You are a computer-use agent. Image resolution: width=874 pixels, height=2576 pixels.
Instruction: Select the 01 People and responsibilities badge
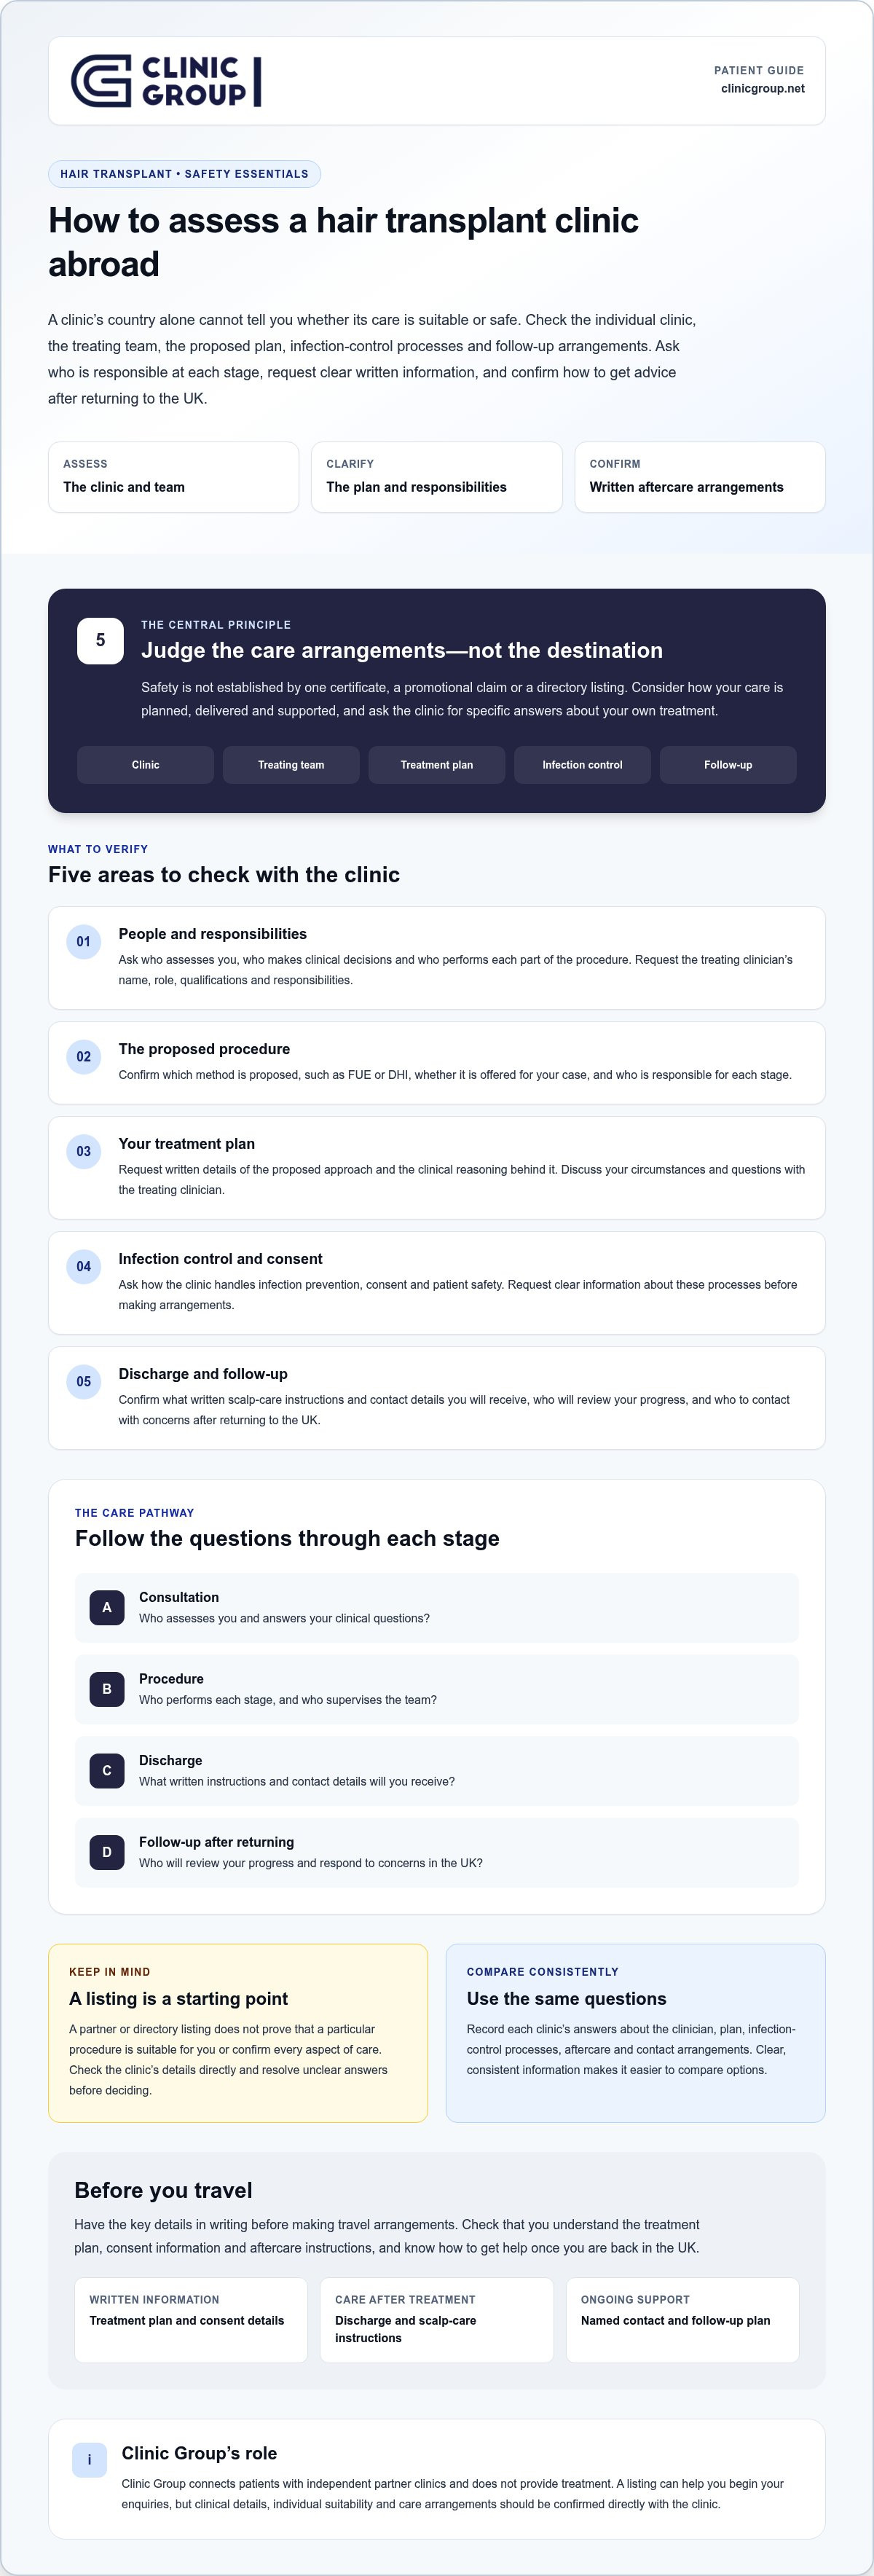(84, 941)
